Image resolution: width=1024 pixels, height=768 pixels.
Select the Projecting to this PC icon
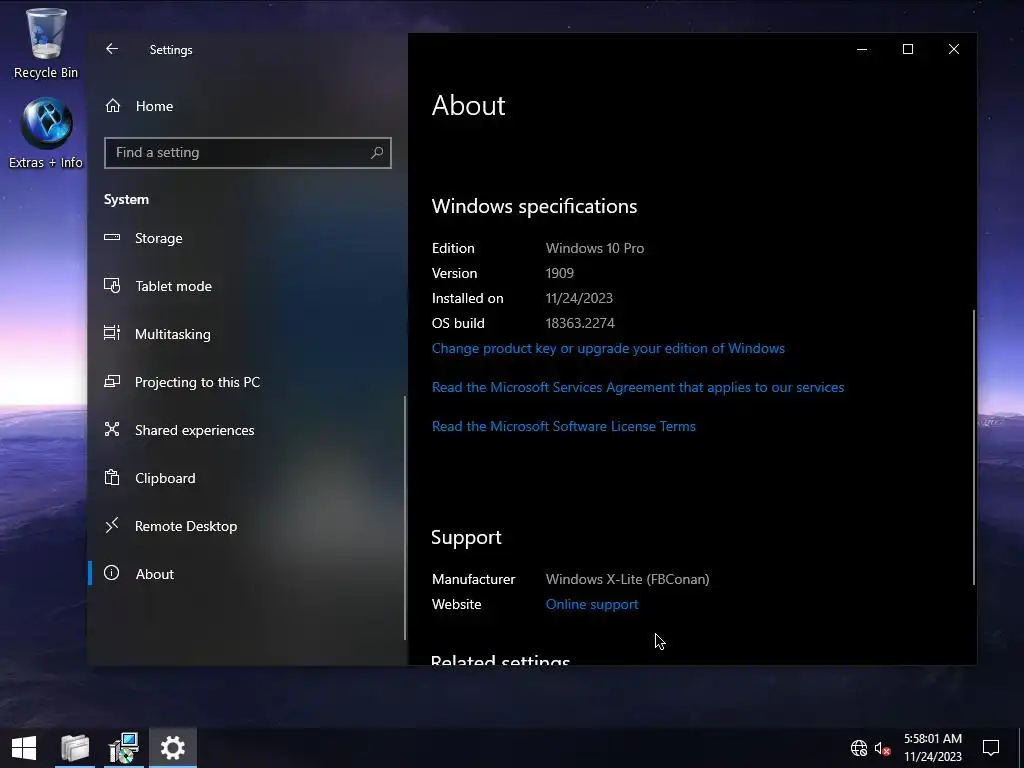[x=112, y=381]
